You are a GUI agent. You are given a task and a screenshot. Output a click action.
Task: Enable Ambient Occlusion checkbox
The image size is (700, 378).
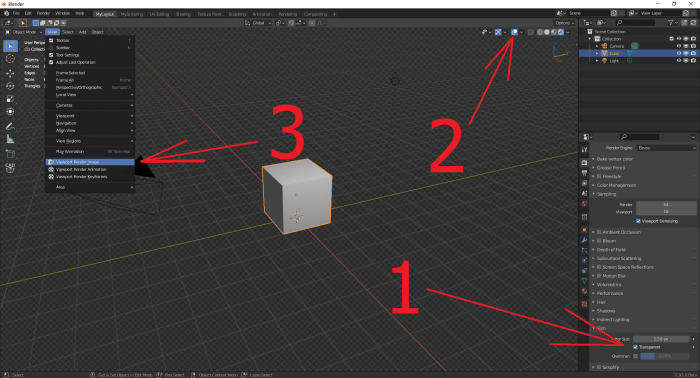[x=599, y=232]
